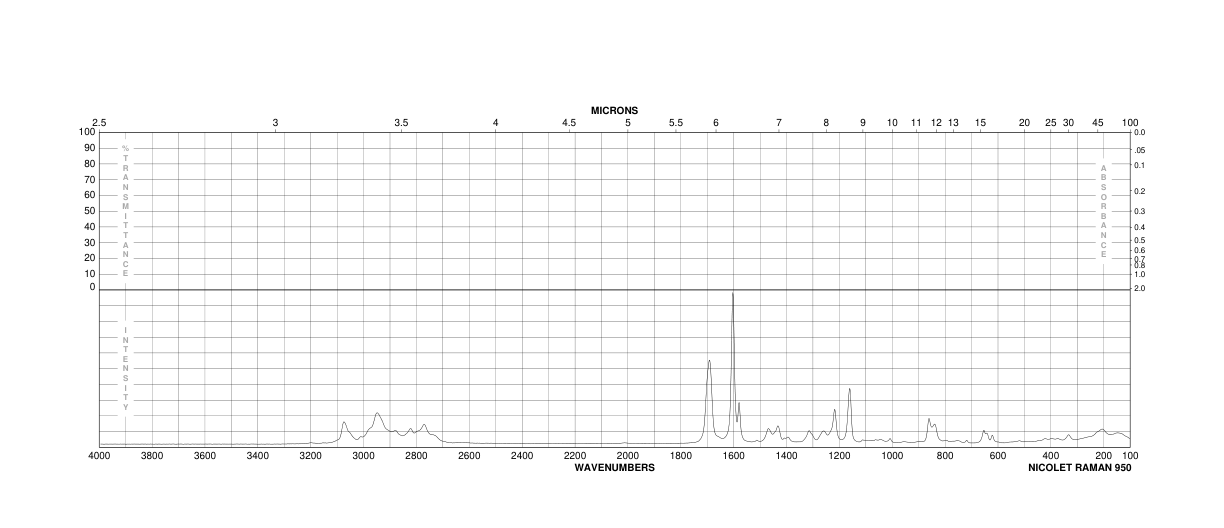Click the 2.5 micron scale label
This screenshot has height=528, width=1224.
tap(99, 123)
